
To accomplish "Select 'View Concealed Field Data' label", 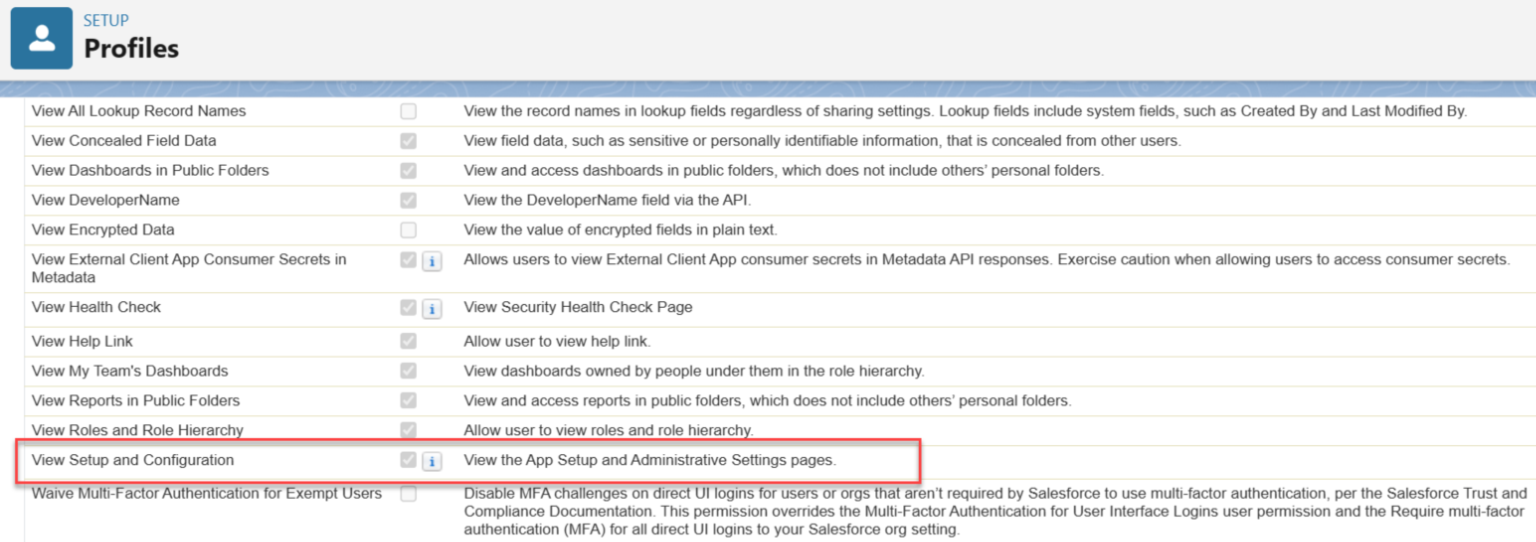I will coord(124,141).
